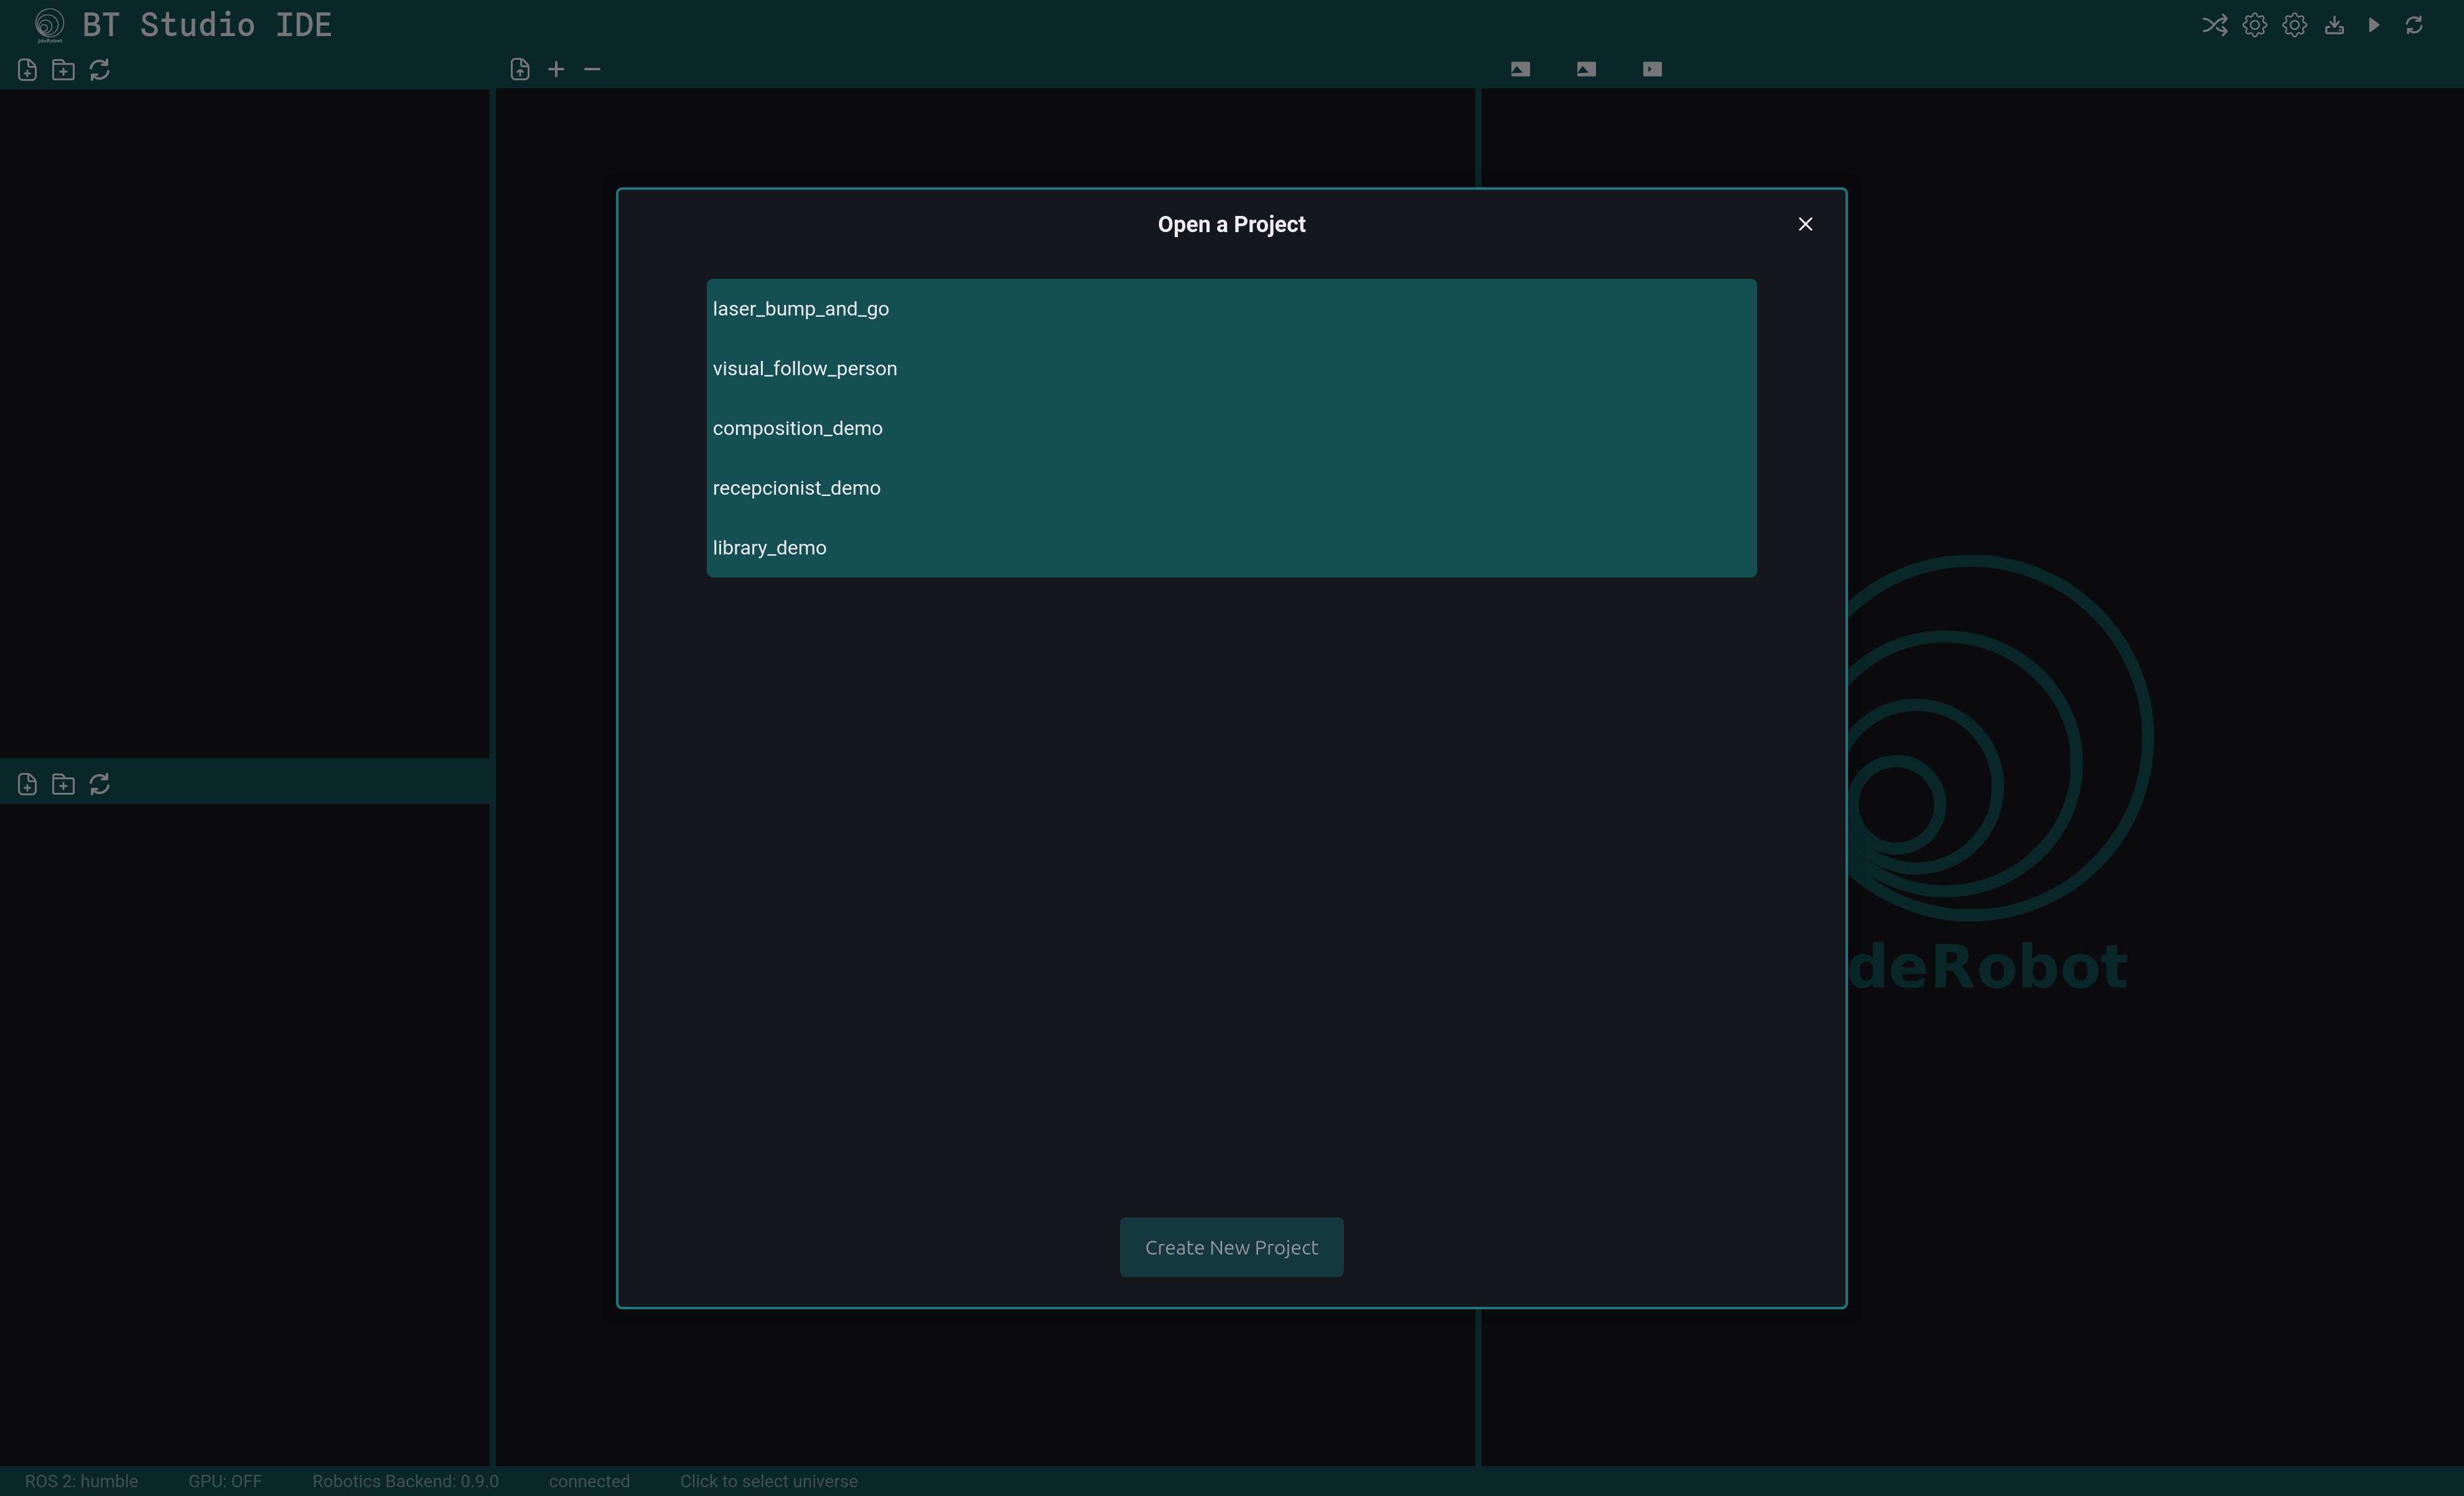The height and width of the screenshot is (1496, 2464).
Task: Click the new file icon in upper file panel
Action: [27, 70]
